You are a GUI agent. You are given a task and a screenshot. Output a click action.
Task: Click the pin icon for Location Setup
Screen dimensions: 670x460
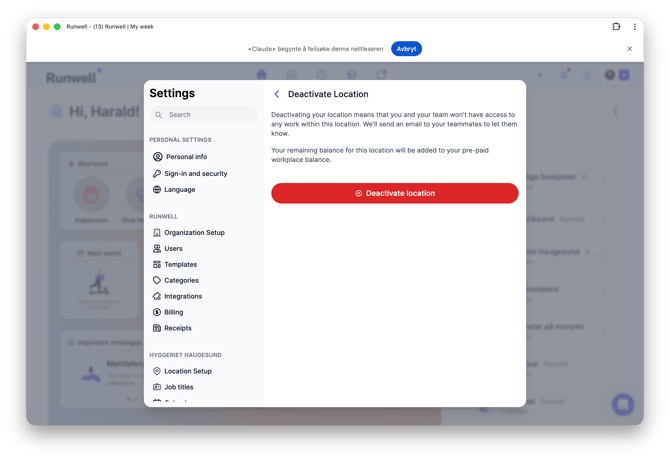(157, 371)
